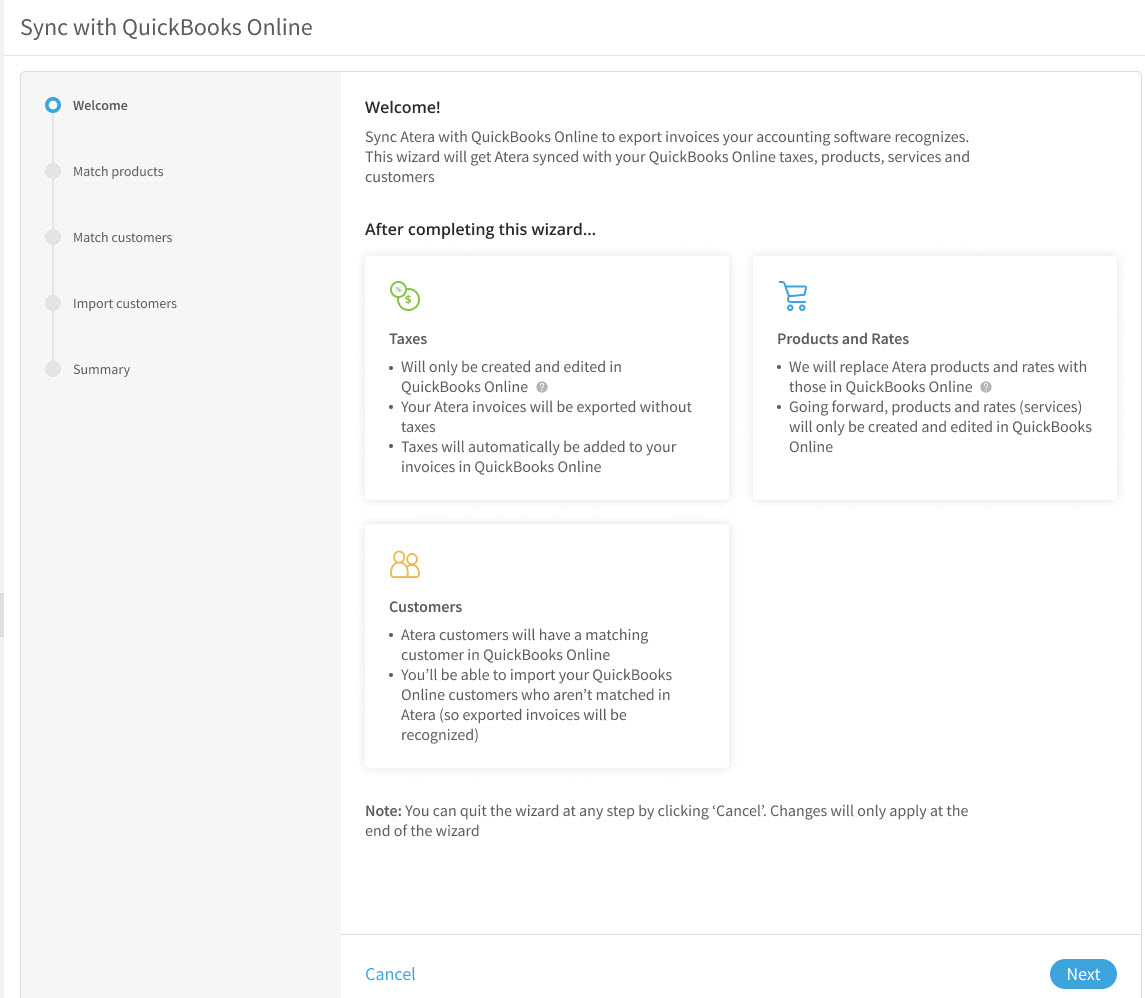Click the Products and Rates heading
This screenshot has height=998, width=1145.
pos(843,339)
